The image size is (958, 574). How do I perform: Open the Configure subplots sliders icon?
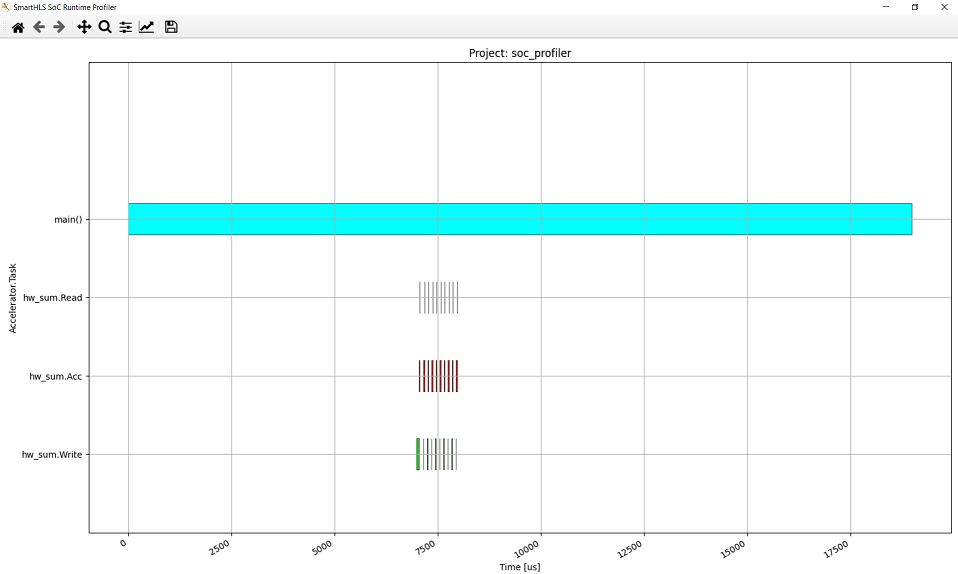[125, 27]
